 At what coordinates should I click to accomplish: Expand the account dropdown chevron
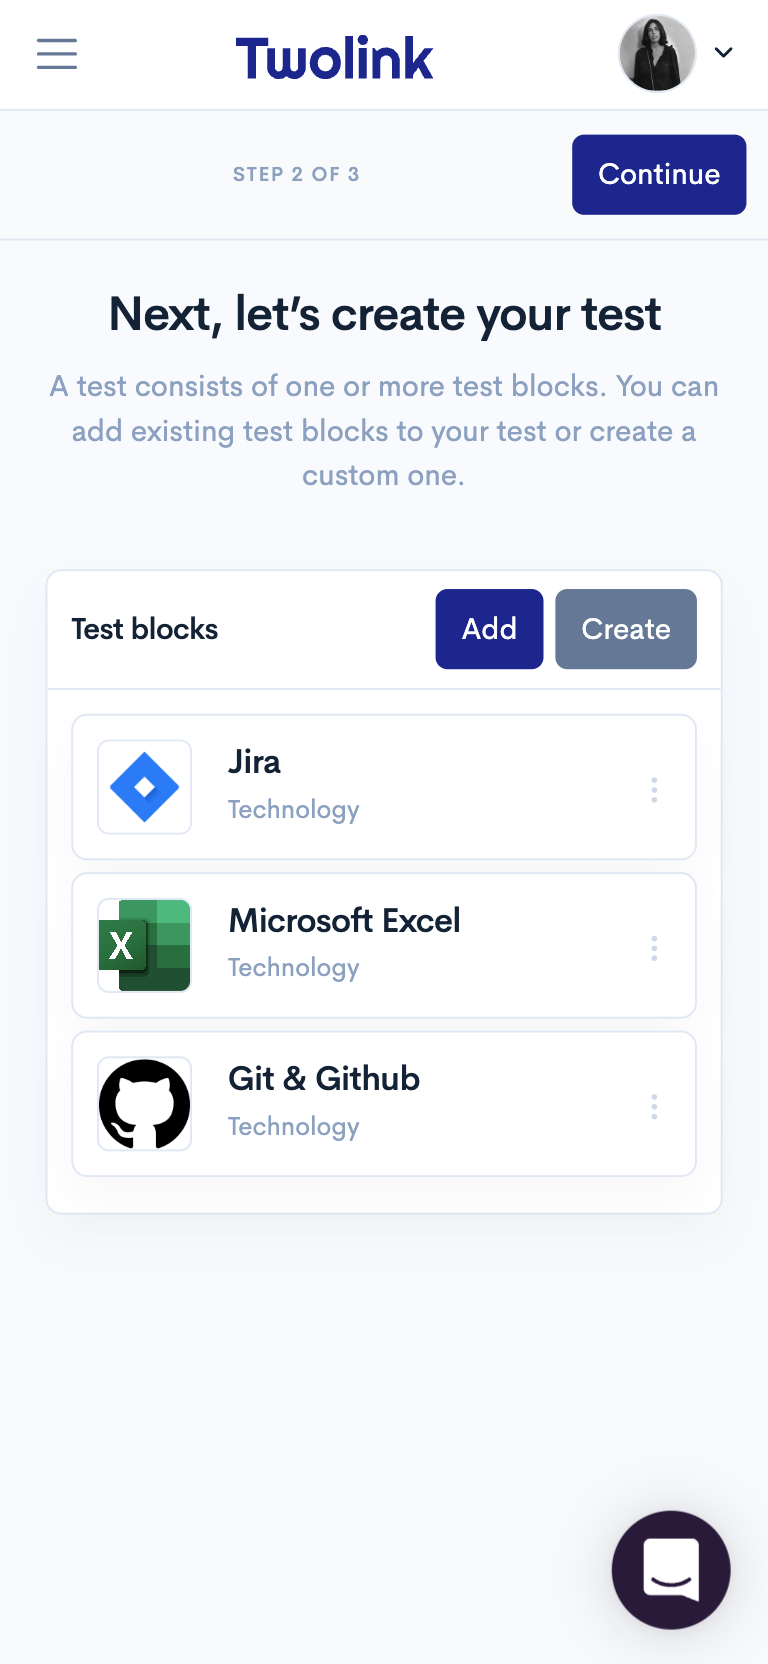724,53
